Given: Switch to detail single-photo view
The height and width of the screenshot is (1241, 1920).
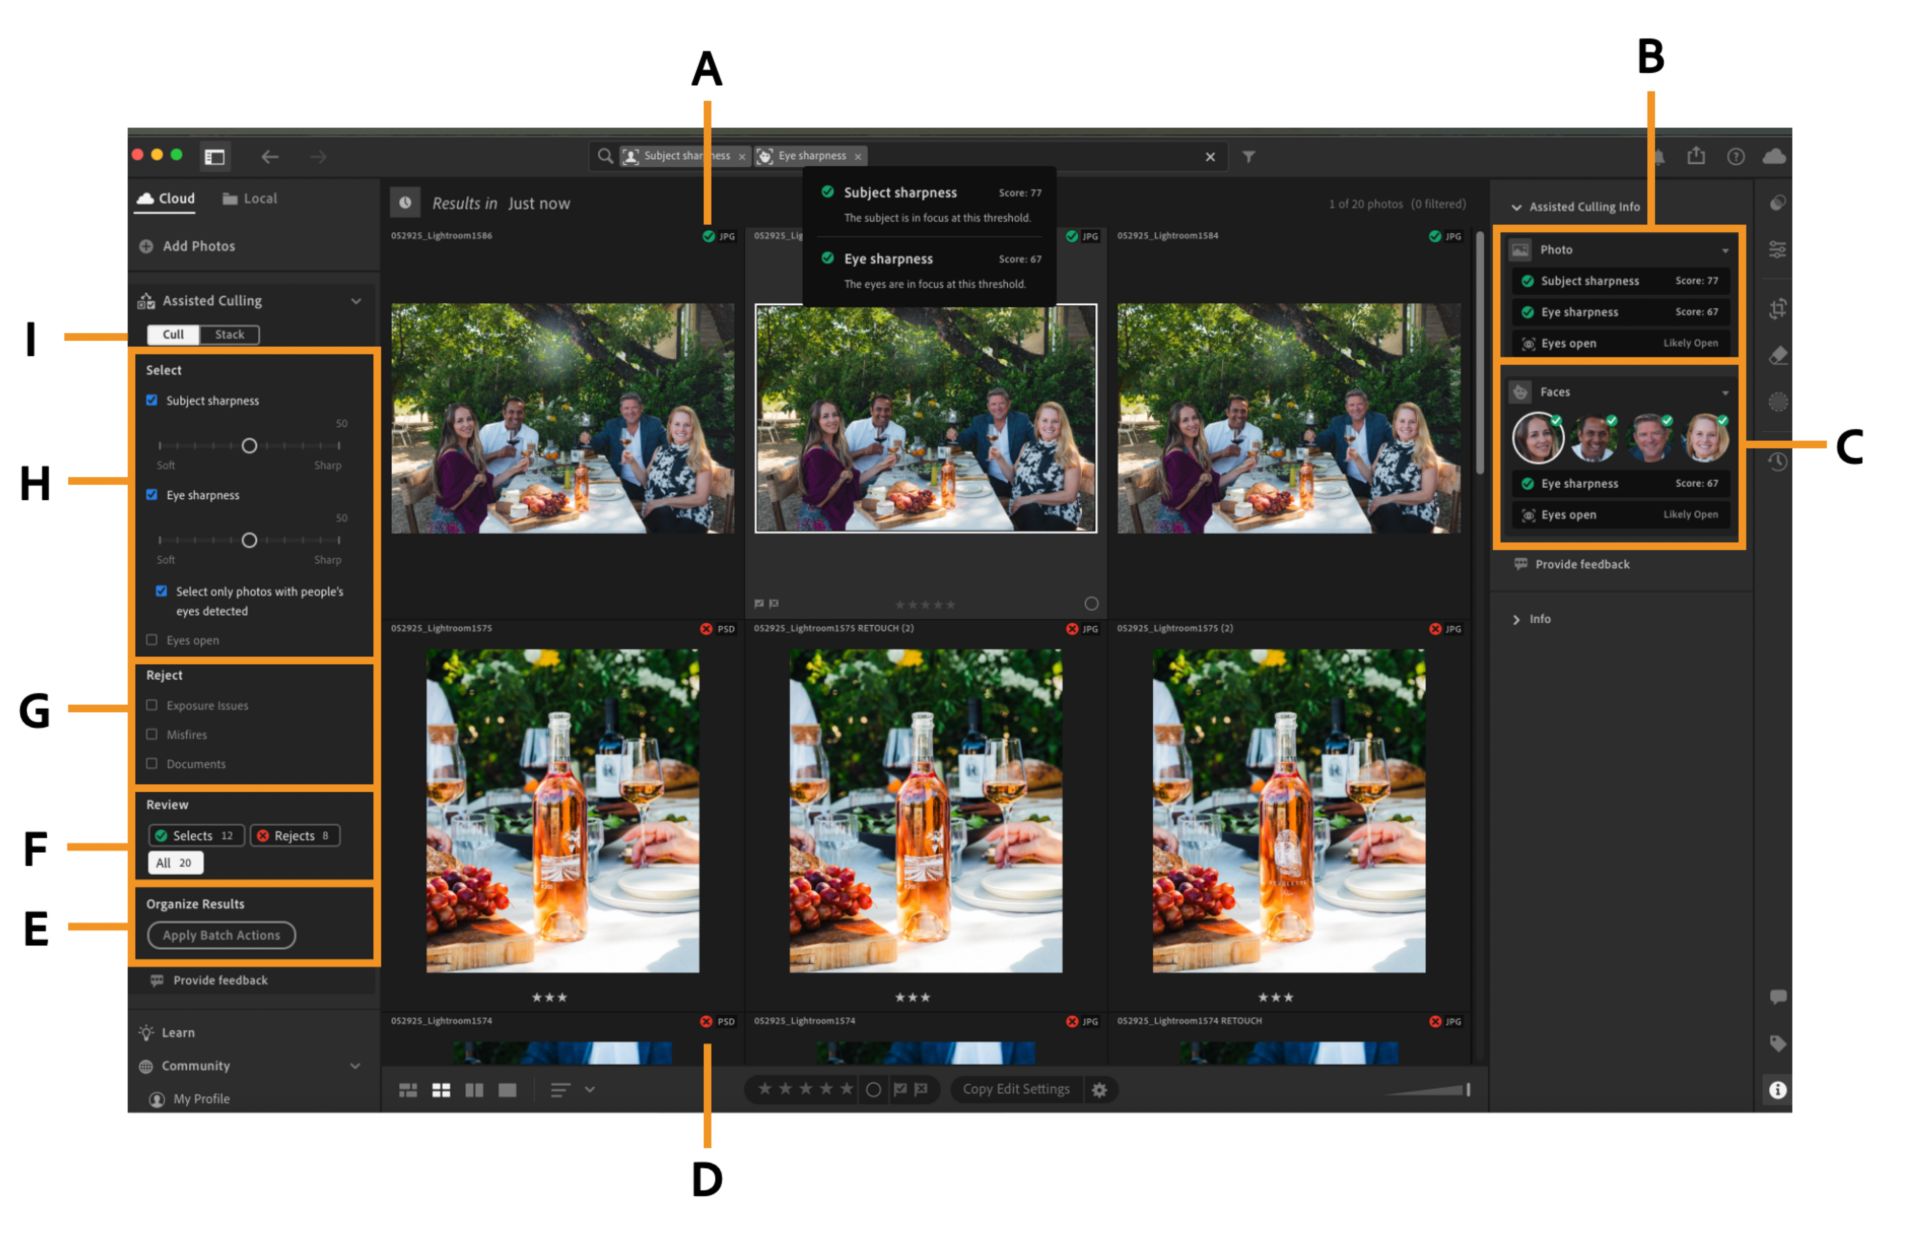Looking at the screenshot, I should (x=508, y=1090).
